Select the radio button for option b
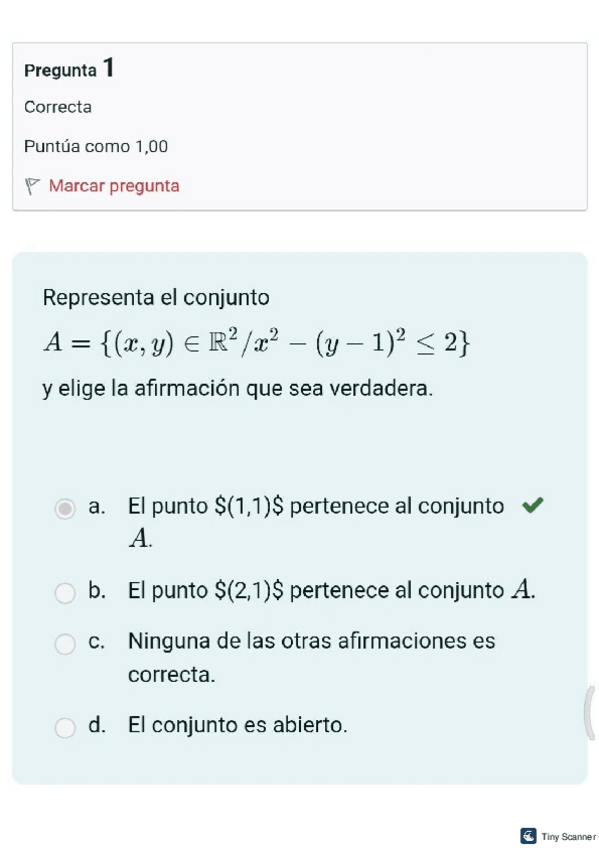 click(65, 593)
